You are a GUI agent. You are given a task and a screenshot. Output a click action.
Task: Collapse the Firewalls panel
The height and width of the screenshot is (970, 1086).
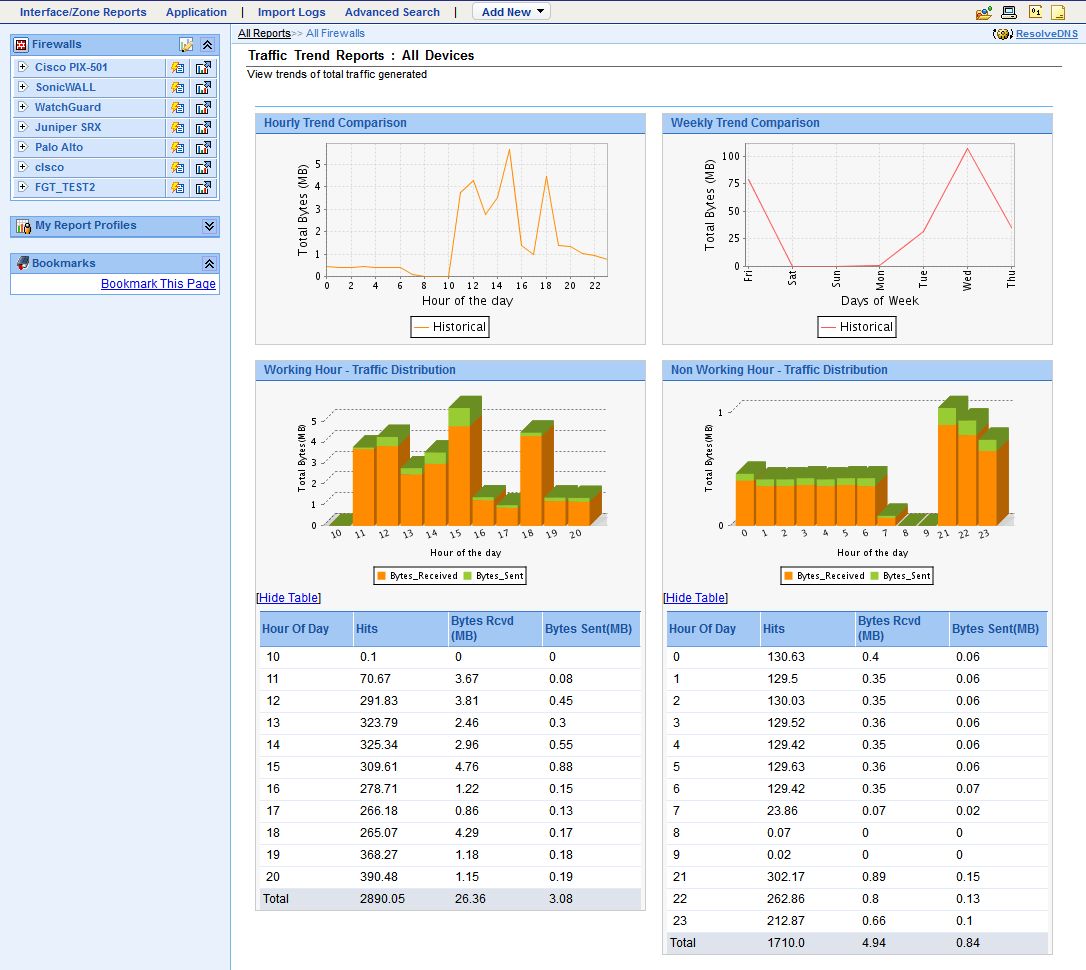click(x=208, y=45)
